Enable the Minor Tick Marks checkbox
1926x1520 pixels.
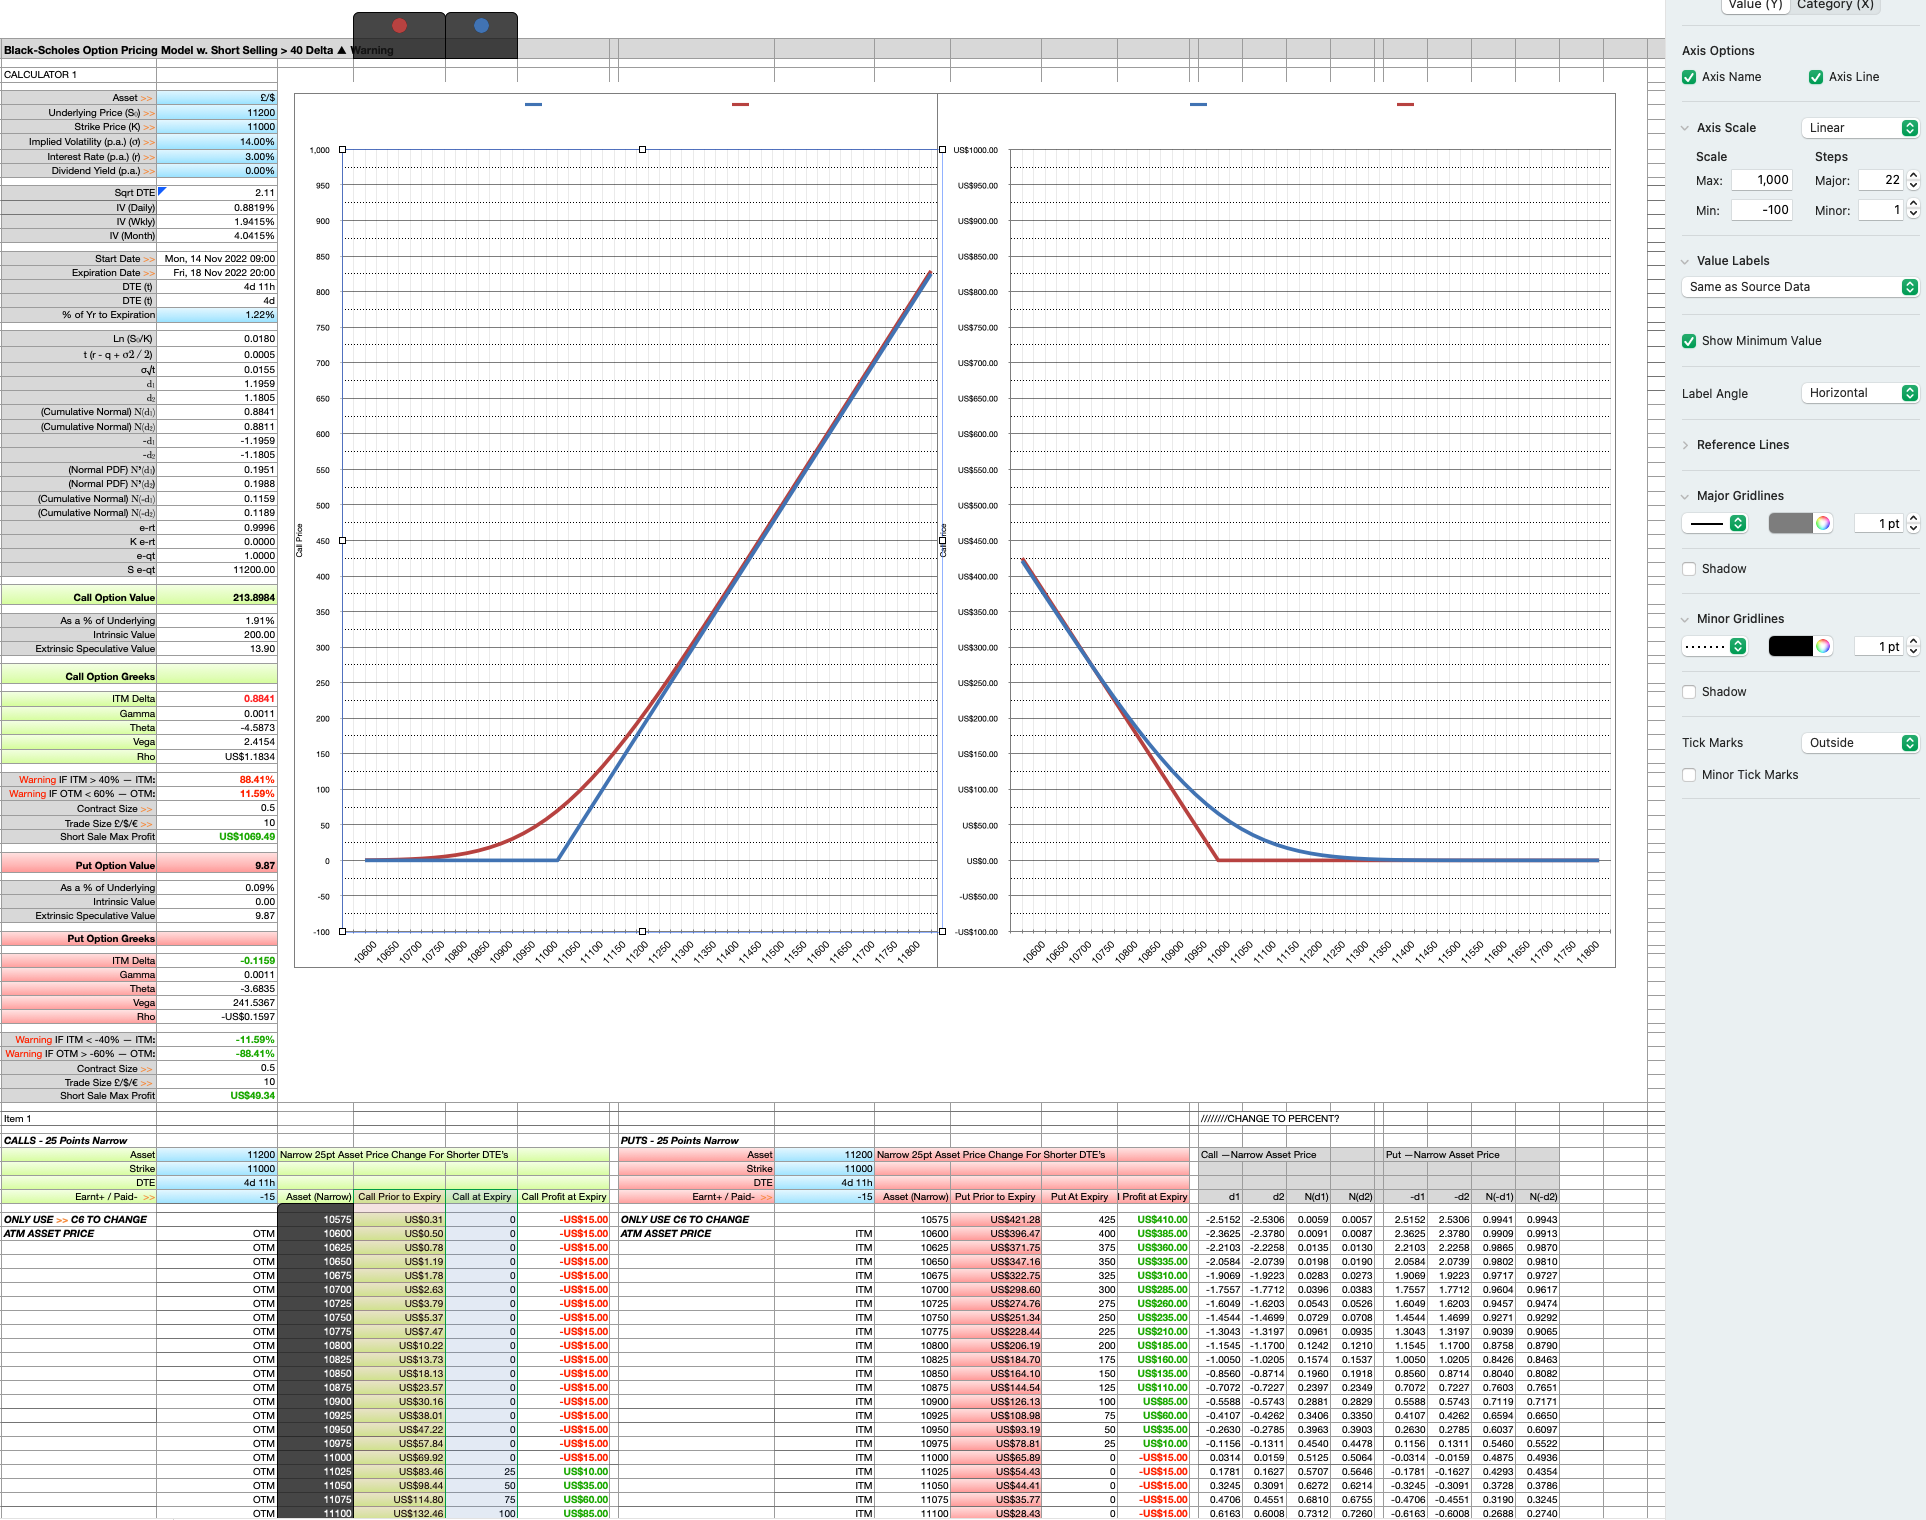point(1689,775)
